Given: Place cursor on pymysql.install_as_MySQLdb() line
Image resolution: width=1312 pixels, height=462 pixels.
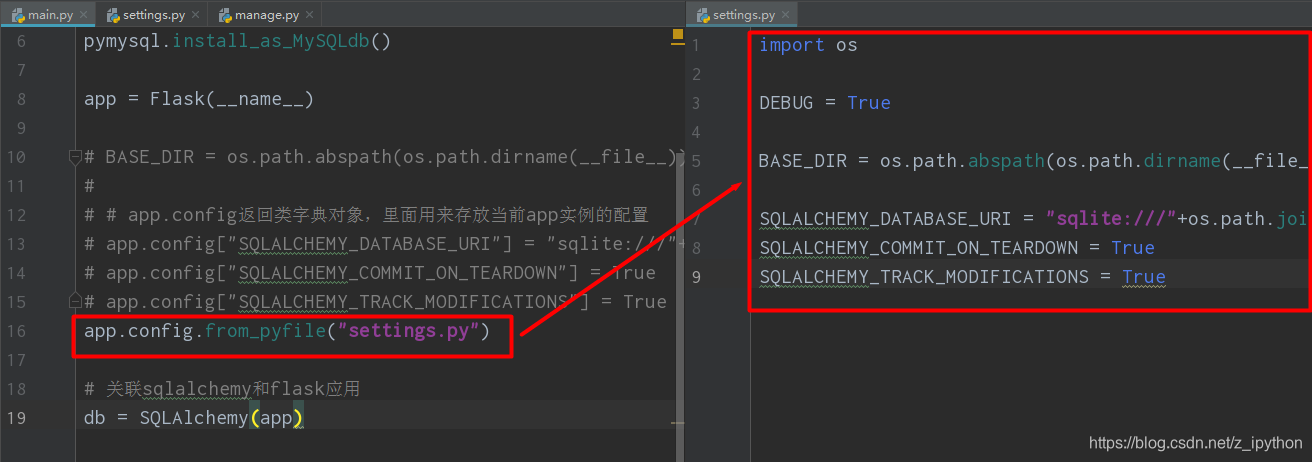Looking at the screenshot, I should pos(237,42).
